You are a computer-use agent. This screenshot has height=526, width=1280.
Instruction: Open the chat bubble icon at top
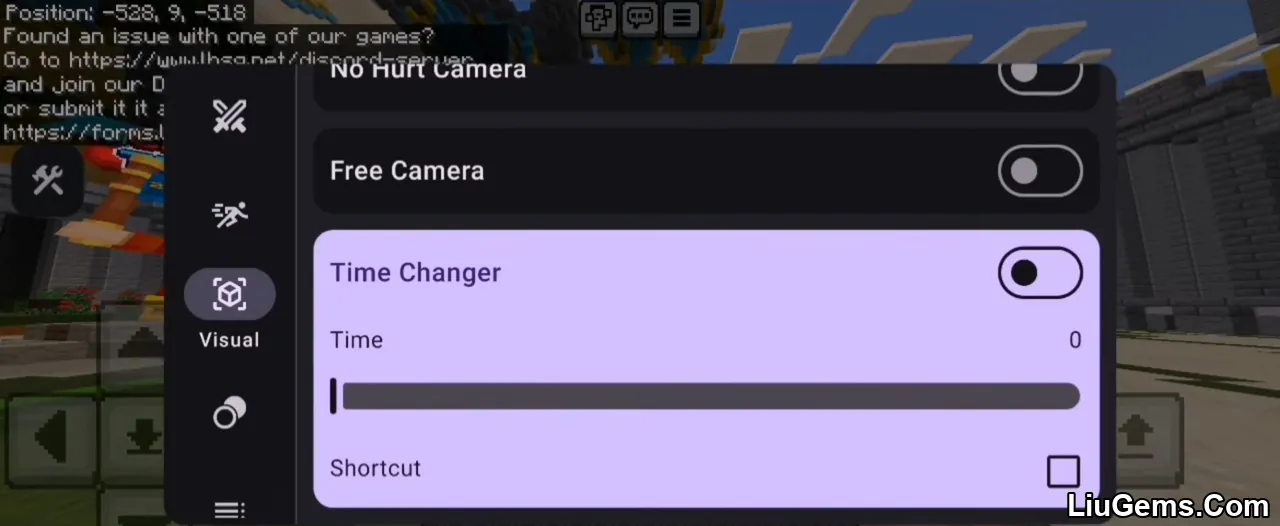click(x=640, y=17)
